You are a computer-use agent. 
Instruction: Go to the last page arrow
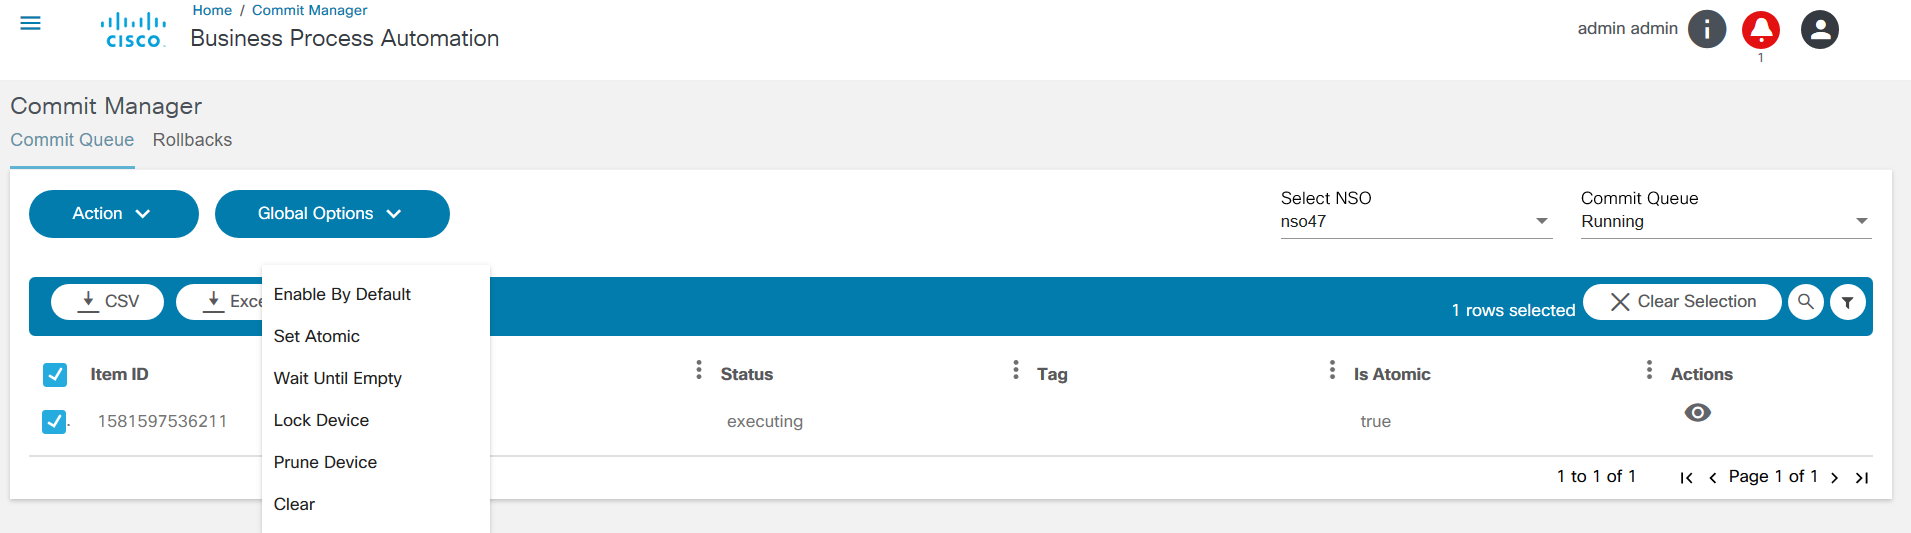pyautogui.click(x=1862, y=478)
